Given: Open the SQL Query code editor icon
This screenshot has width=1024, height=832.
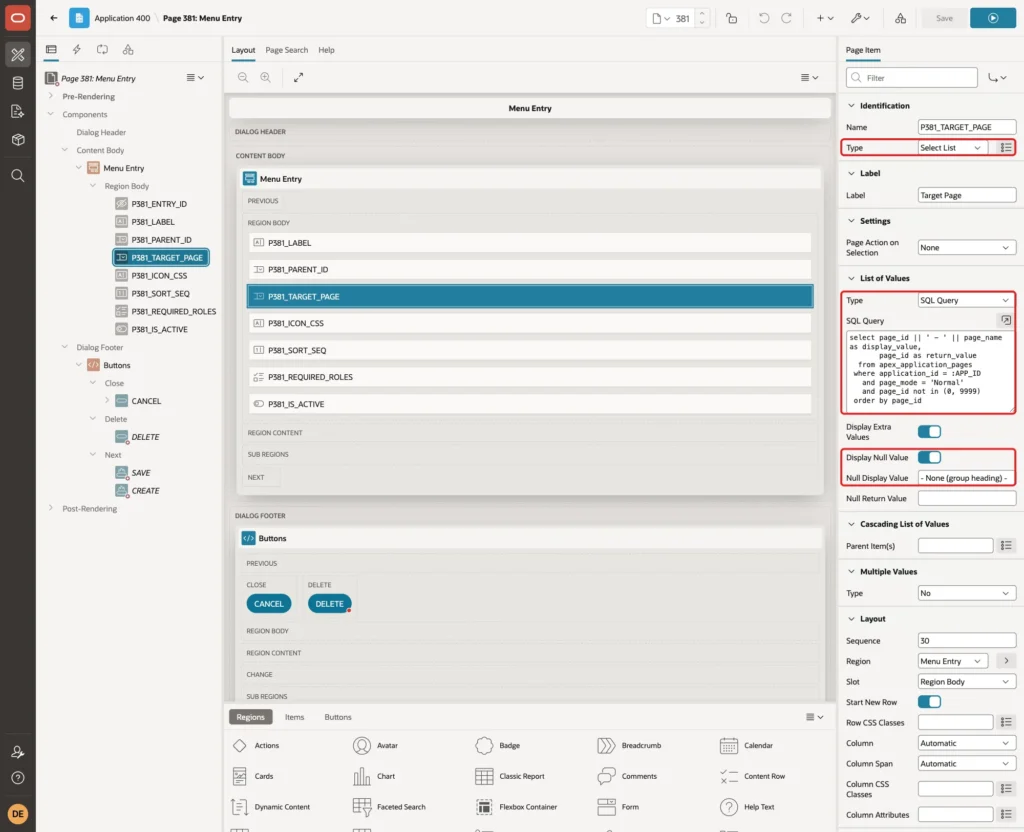Looking at the screenshot, I should pyautogui.click(x=1006, y=320).
